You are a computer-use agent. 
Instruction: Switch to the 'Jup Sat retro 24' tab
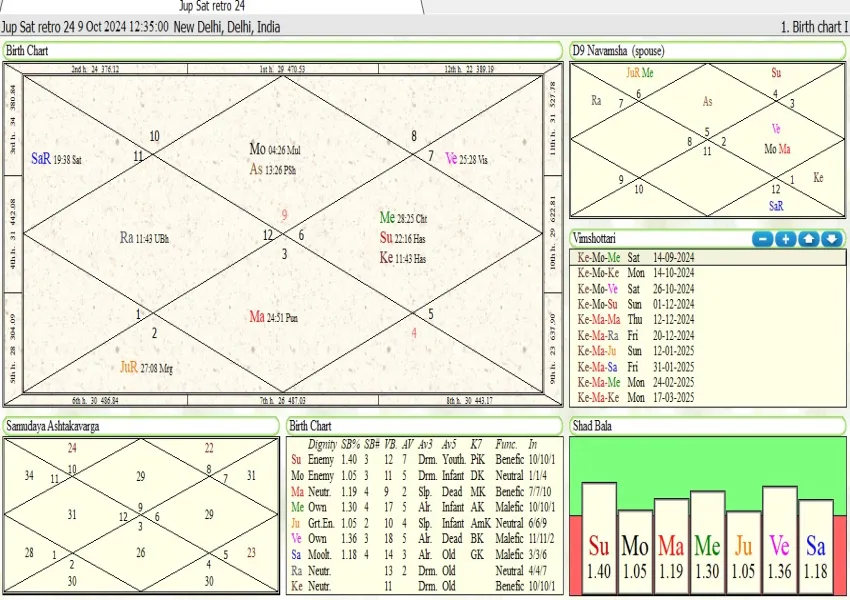click(212, 6)
